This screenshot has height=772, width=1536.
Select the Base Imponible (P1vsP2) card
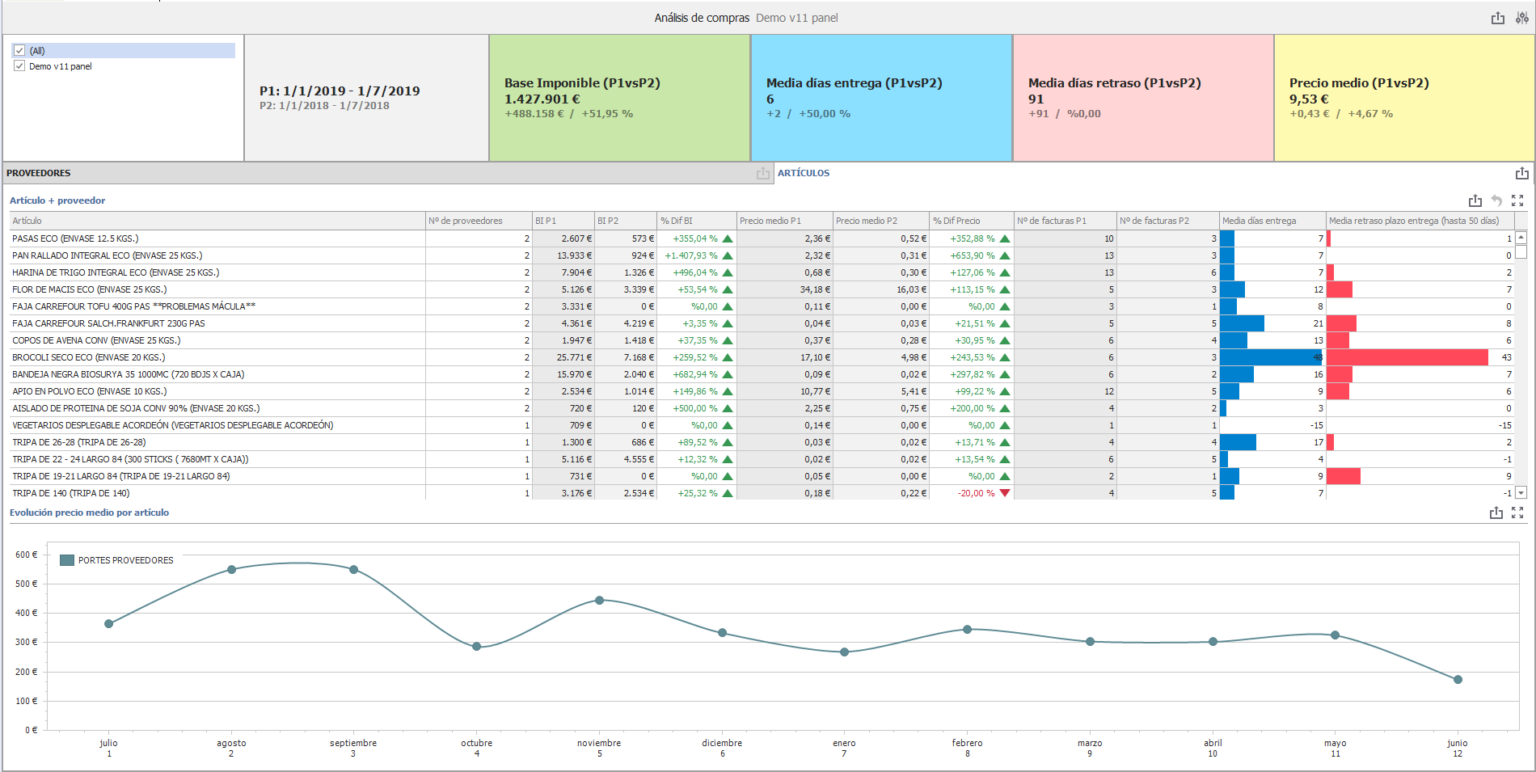click(619, 98)
